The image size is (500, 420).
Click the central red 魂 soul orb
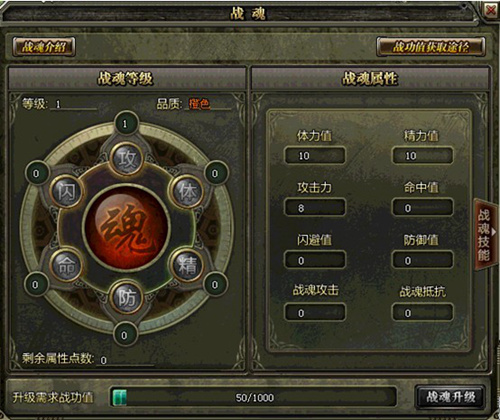click(x=127, y=228)
